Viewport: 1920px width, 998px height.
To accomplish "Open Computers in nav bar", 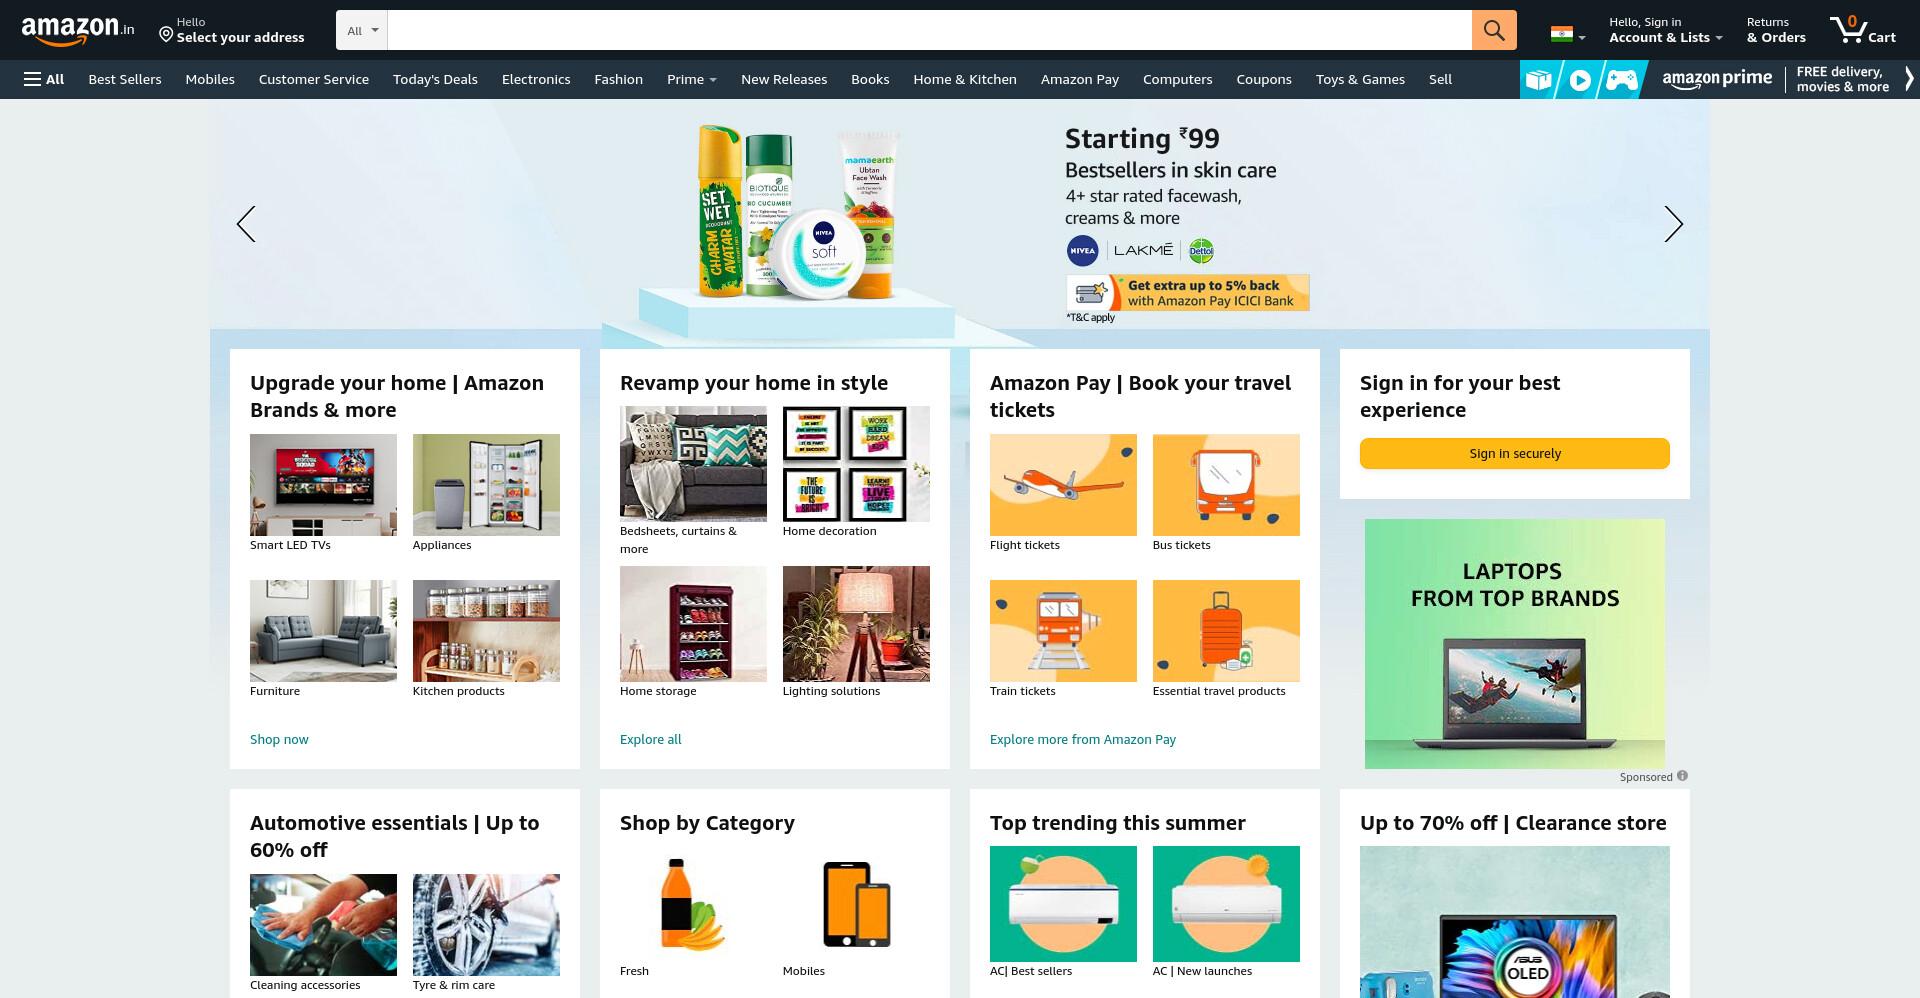I will click(x=1177, y=79).
